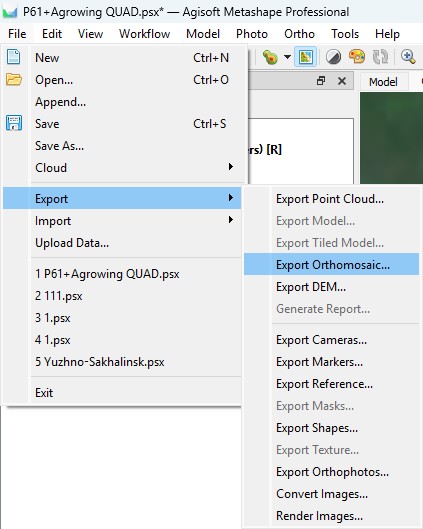Select Export Masks... entry
Viewport: 423px width, 529px height.
pos(332,406)
